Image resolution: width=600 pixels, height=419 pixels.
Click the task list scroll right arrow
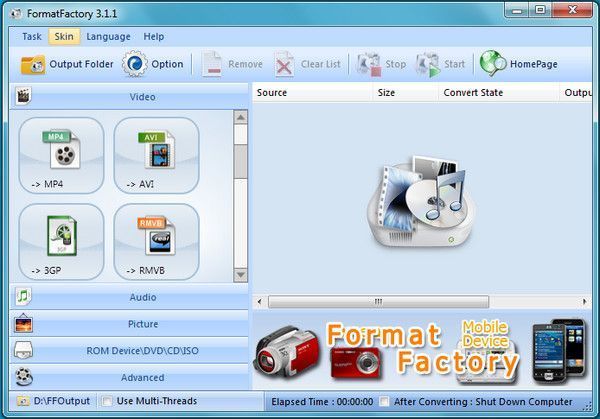pos(584,302)
